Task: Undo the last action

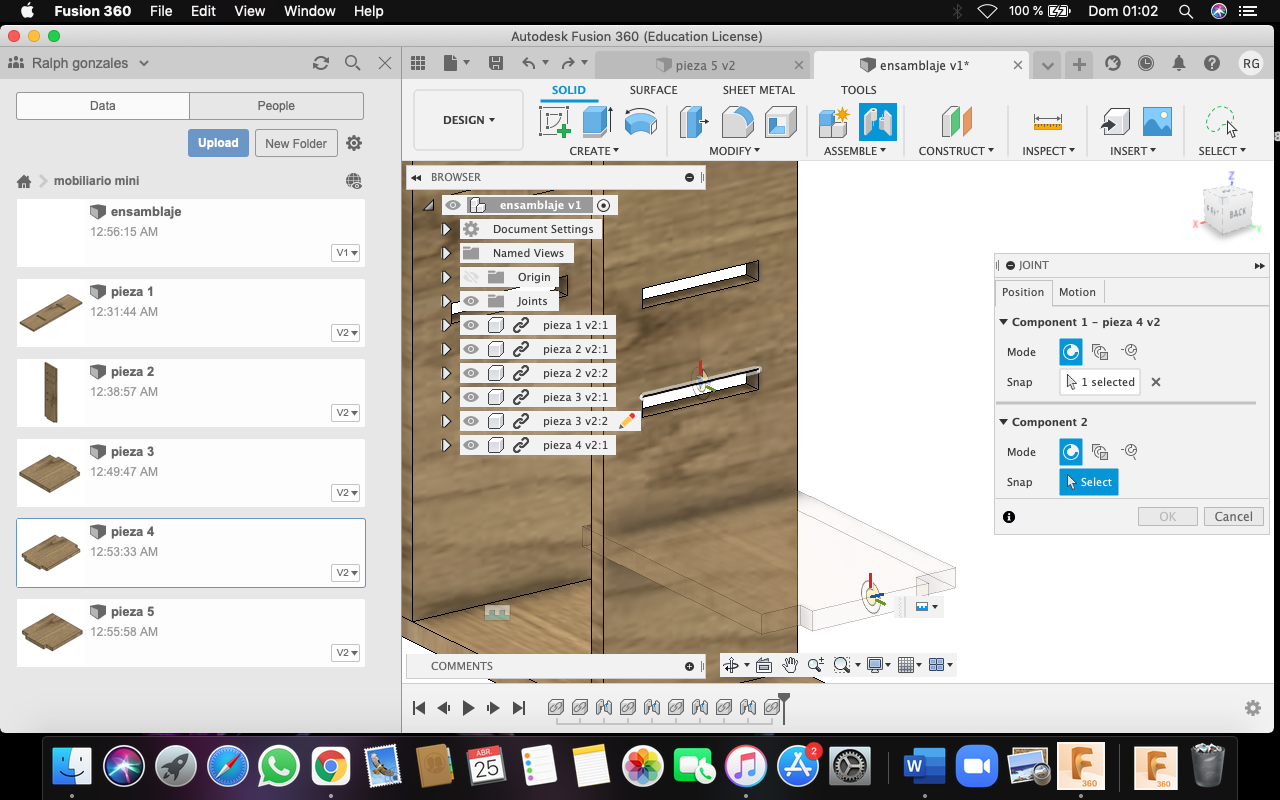Action: pyautogui.click(x=529, y=64)
